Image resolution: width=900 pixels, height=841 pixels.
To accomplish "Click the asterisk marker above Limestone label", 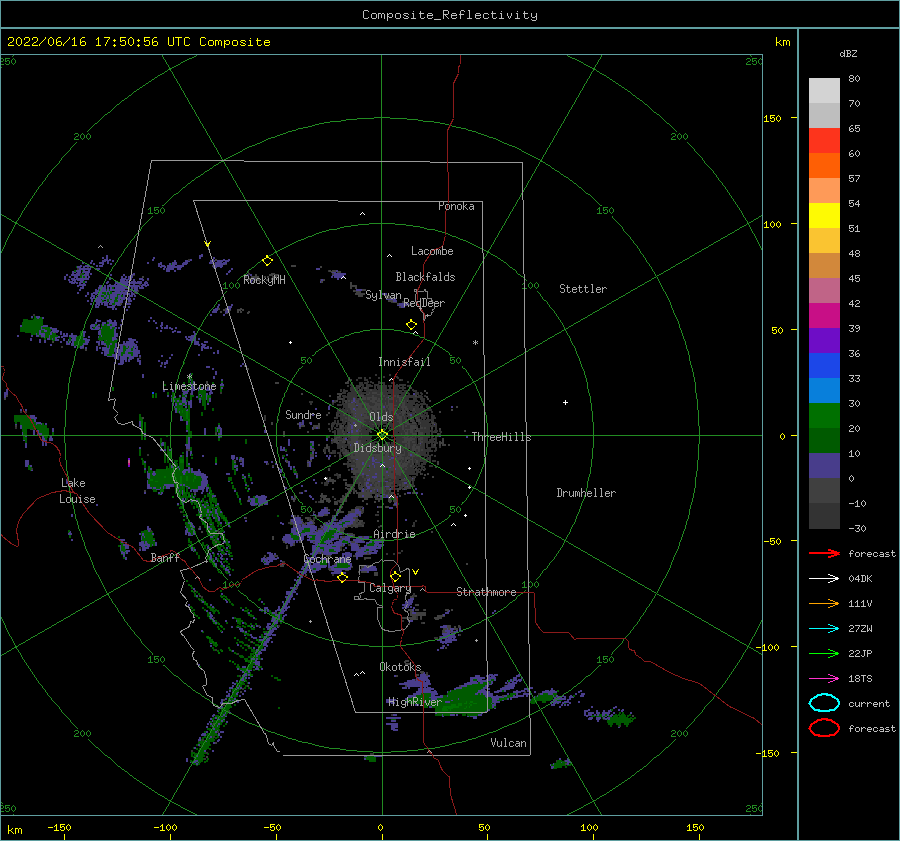I will coord(189,377).
